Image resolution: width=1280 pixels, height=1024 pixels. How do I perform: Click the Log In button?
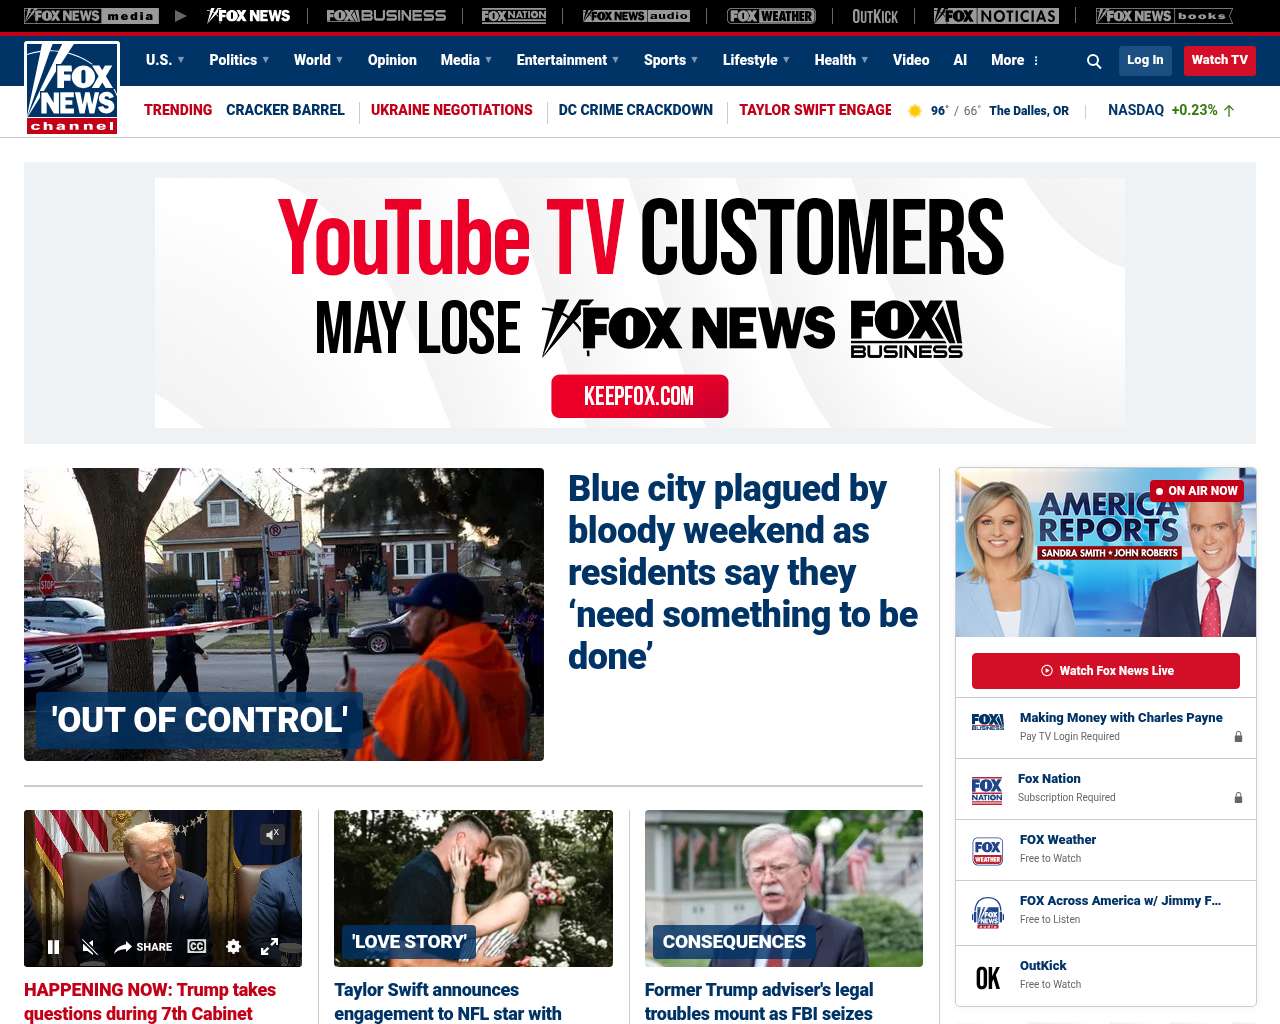[1145, 60]
